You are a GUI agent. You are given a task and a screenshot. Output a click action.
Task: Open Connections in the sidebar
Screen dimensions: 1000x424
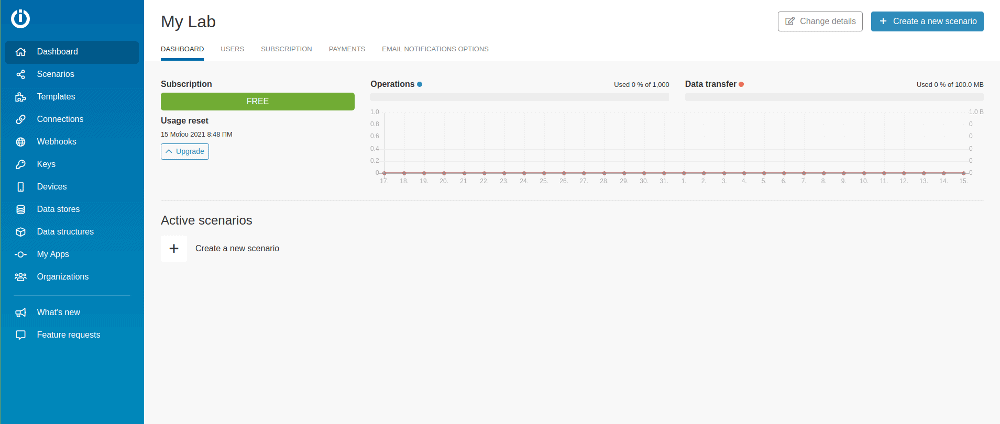tap(72, 119)
